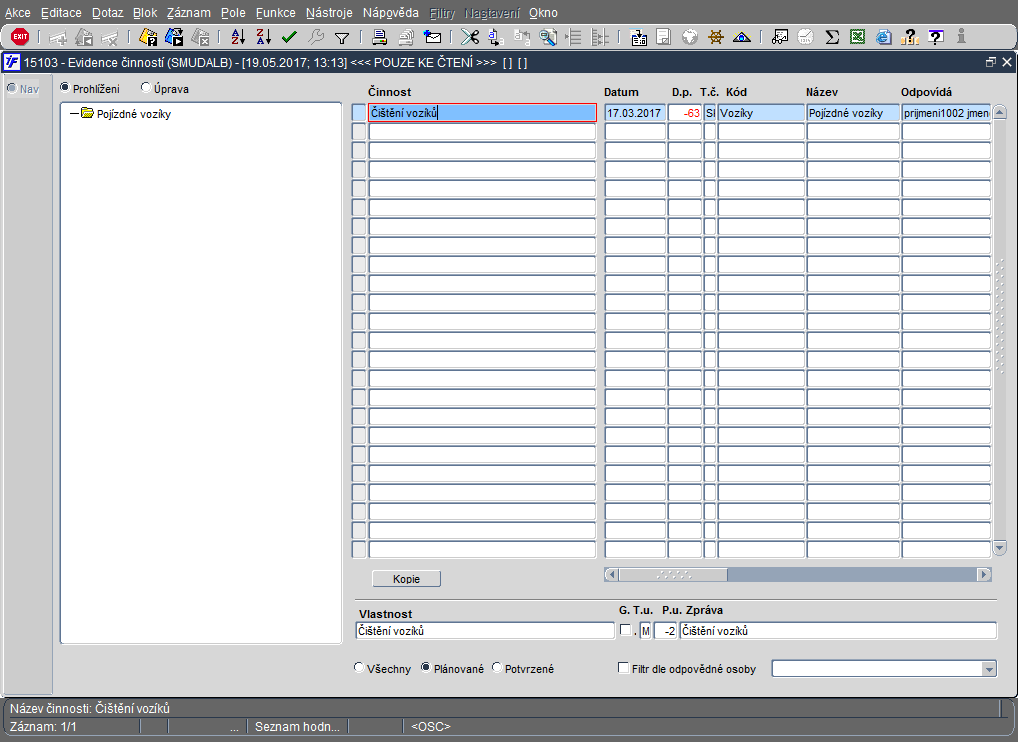Click the filter funnel icon
1018x742 pixels.
[342, 37]
